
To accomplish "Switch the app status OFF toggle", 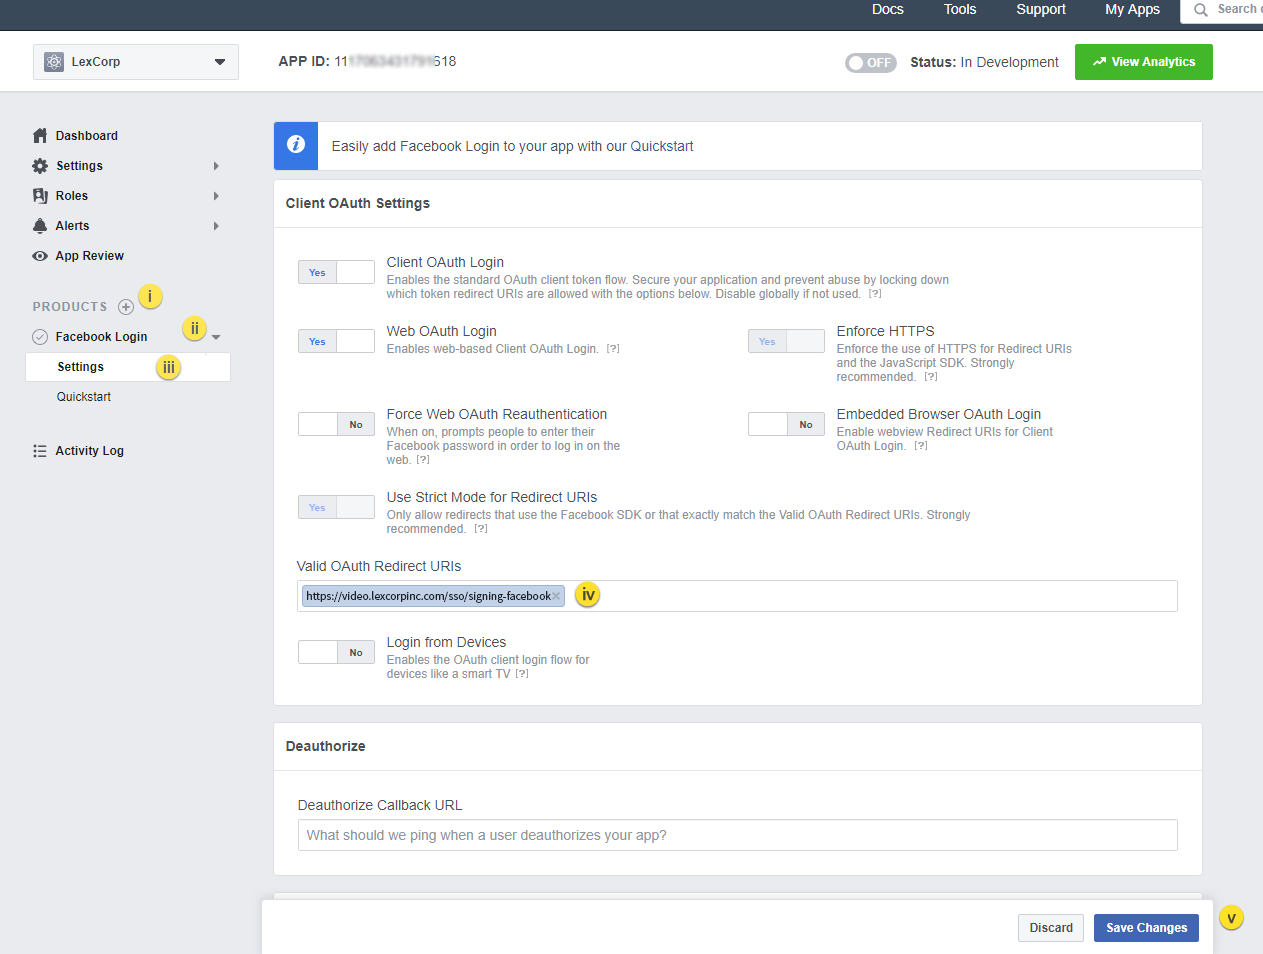I will point(870,63).
